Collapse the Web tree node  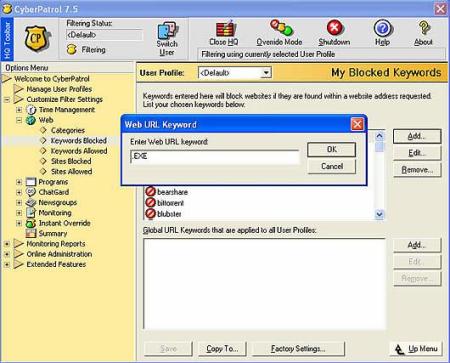19,120
